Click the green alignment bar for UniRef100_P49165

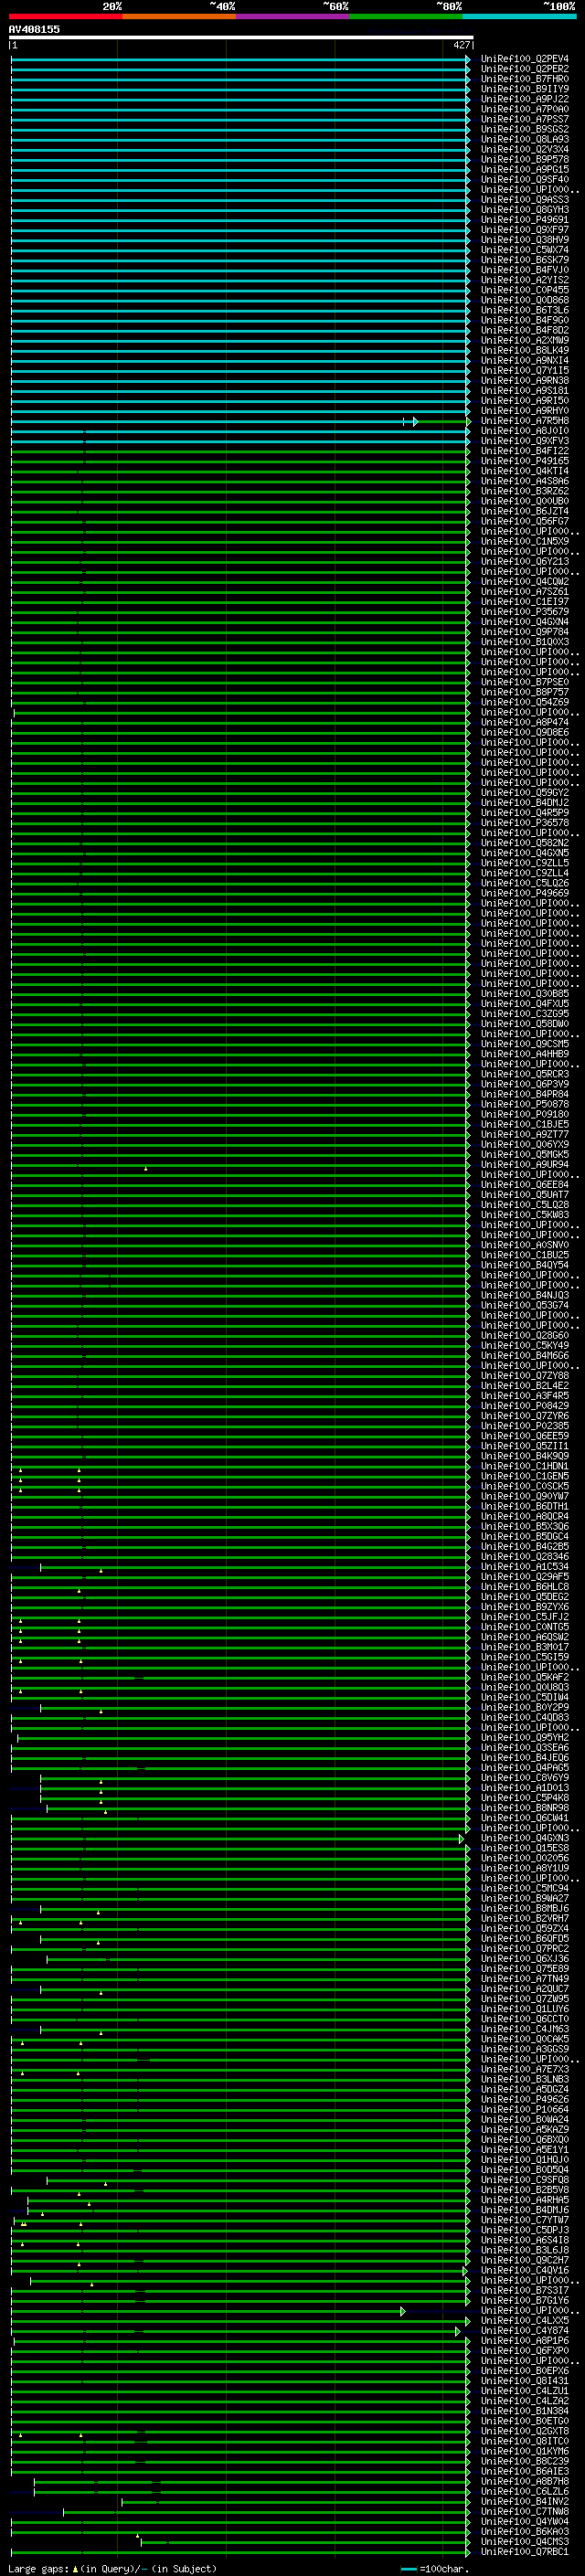pos(240,461)
